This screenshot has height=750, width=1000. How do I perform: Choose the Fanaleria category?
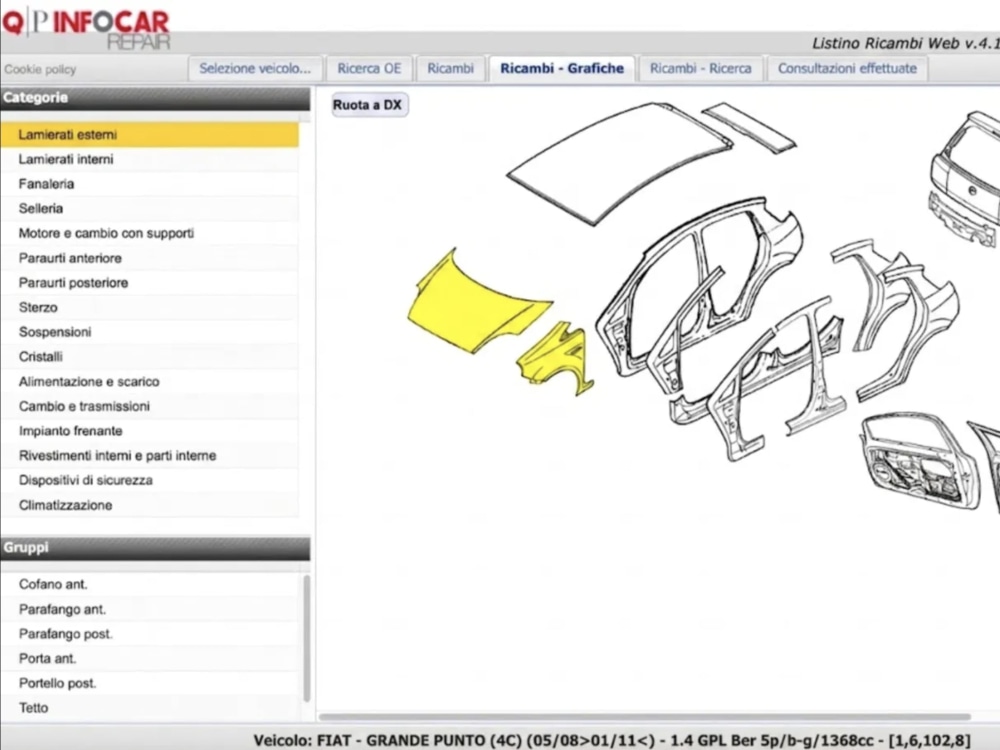tap(149, 184)
